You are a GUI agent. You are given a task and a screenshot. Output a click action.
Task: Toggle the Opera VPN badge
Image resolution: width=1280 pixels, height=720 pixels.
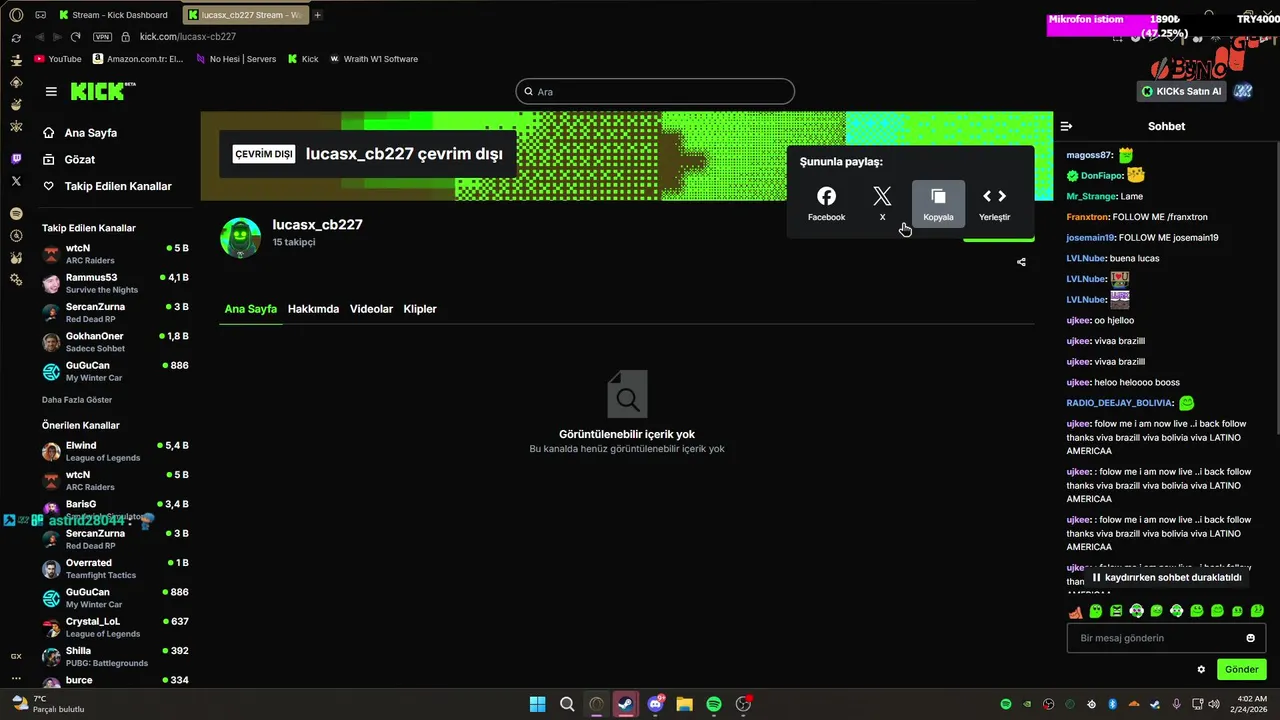102,37
